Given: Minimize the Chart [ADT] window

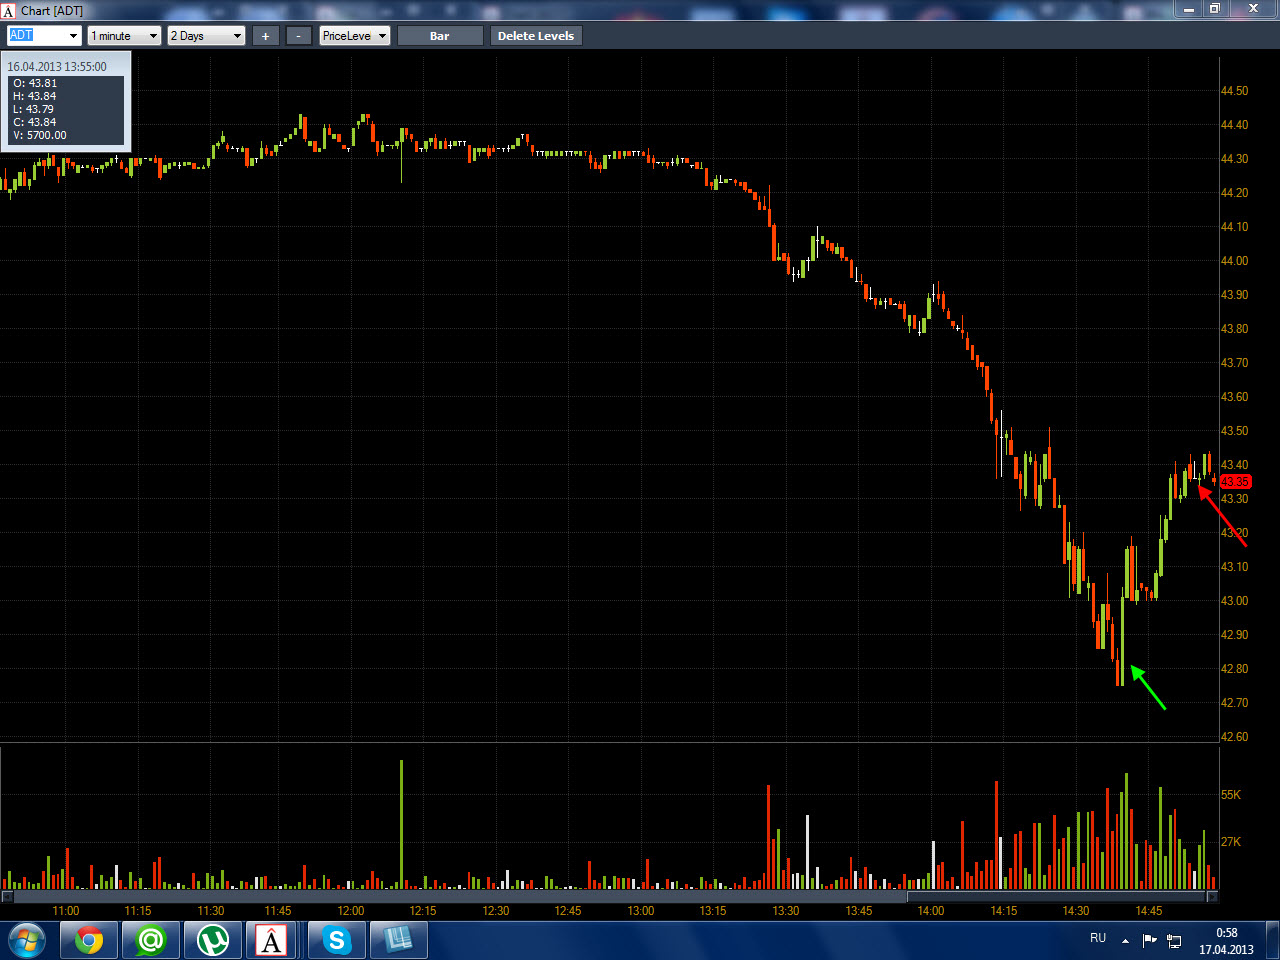Looking at the screenshot, I should tap(1188, 9).
